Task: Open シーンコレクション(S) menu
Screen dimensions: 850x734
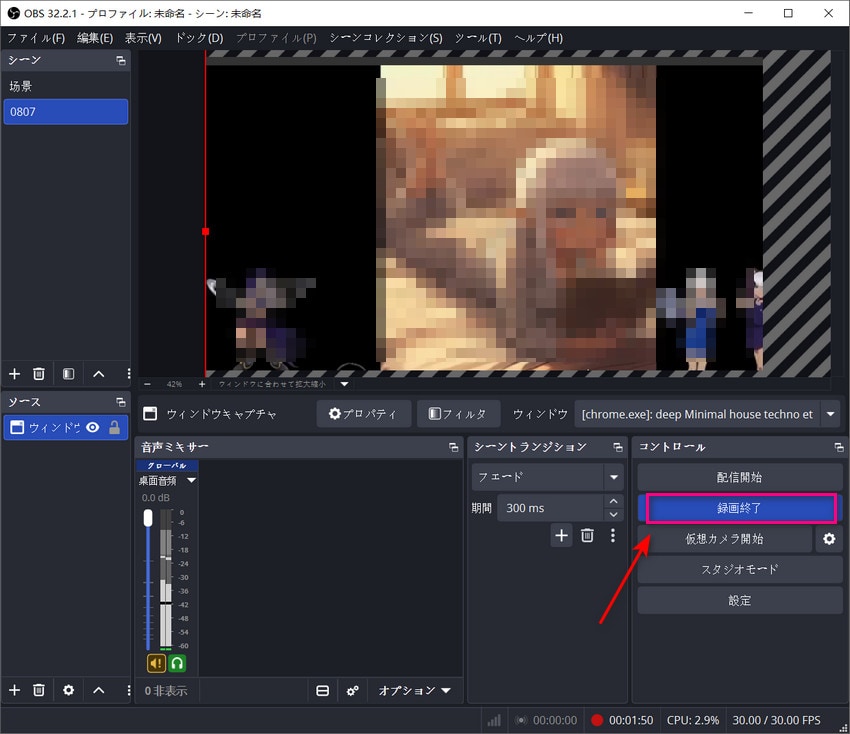Action: pyautogui.click(x=386, y=38)
